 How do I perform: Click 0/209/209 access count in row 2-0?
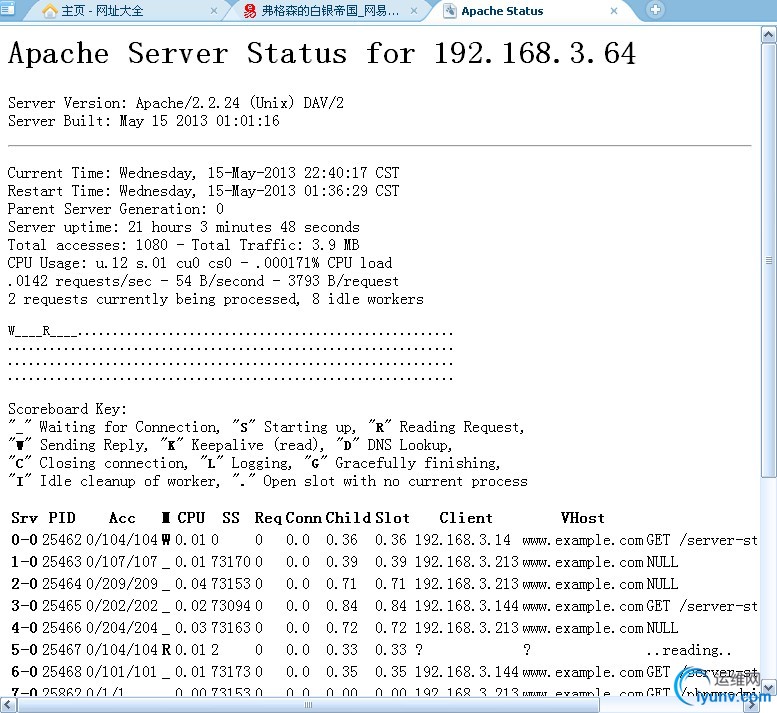pyautogui.click(x=122, y=584)
